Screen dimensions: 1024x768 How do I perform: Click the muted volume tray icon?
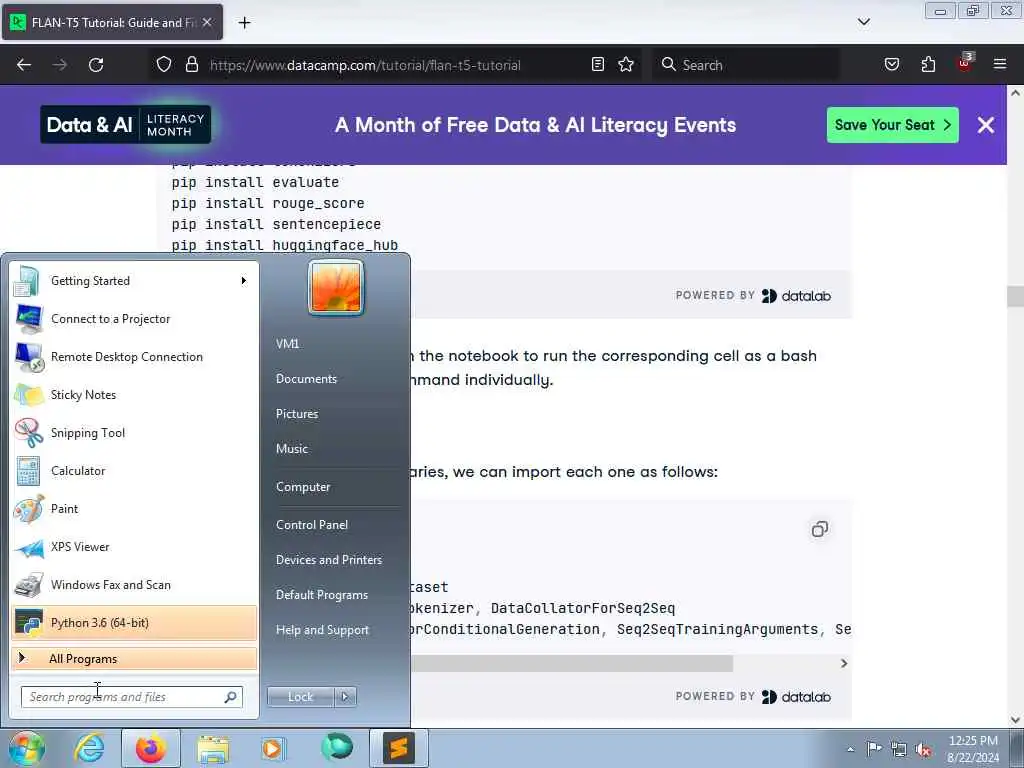pos(923,750)
